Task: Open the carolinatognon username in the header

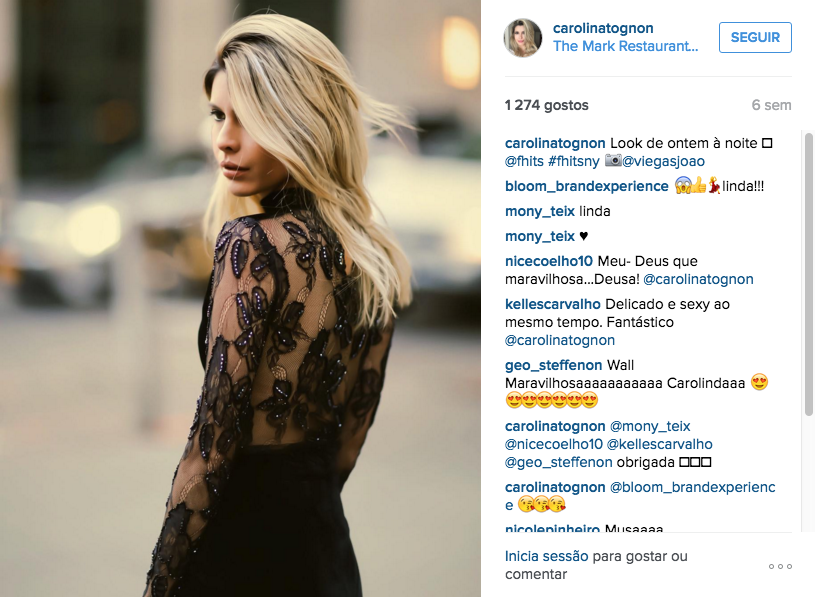Action: [x=603, y=28]
